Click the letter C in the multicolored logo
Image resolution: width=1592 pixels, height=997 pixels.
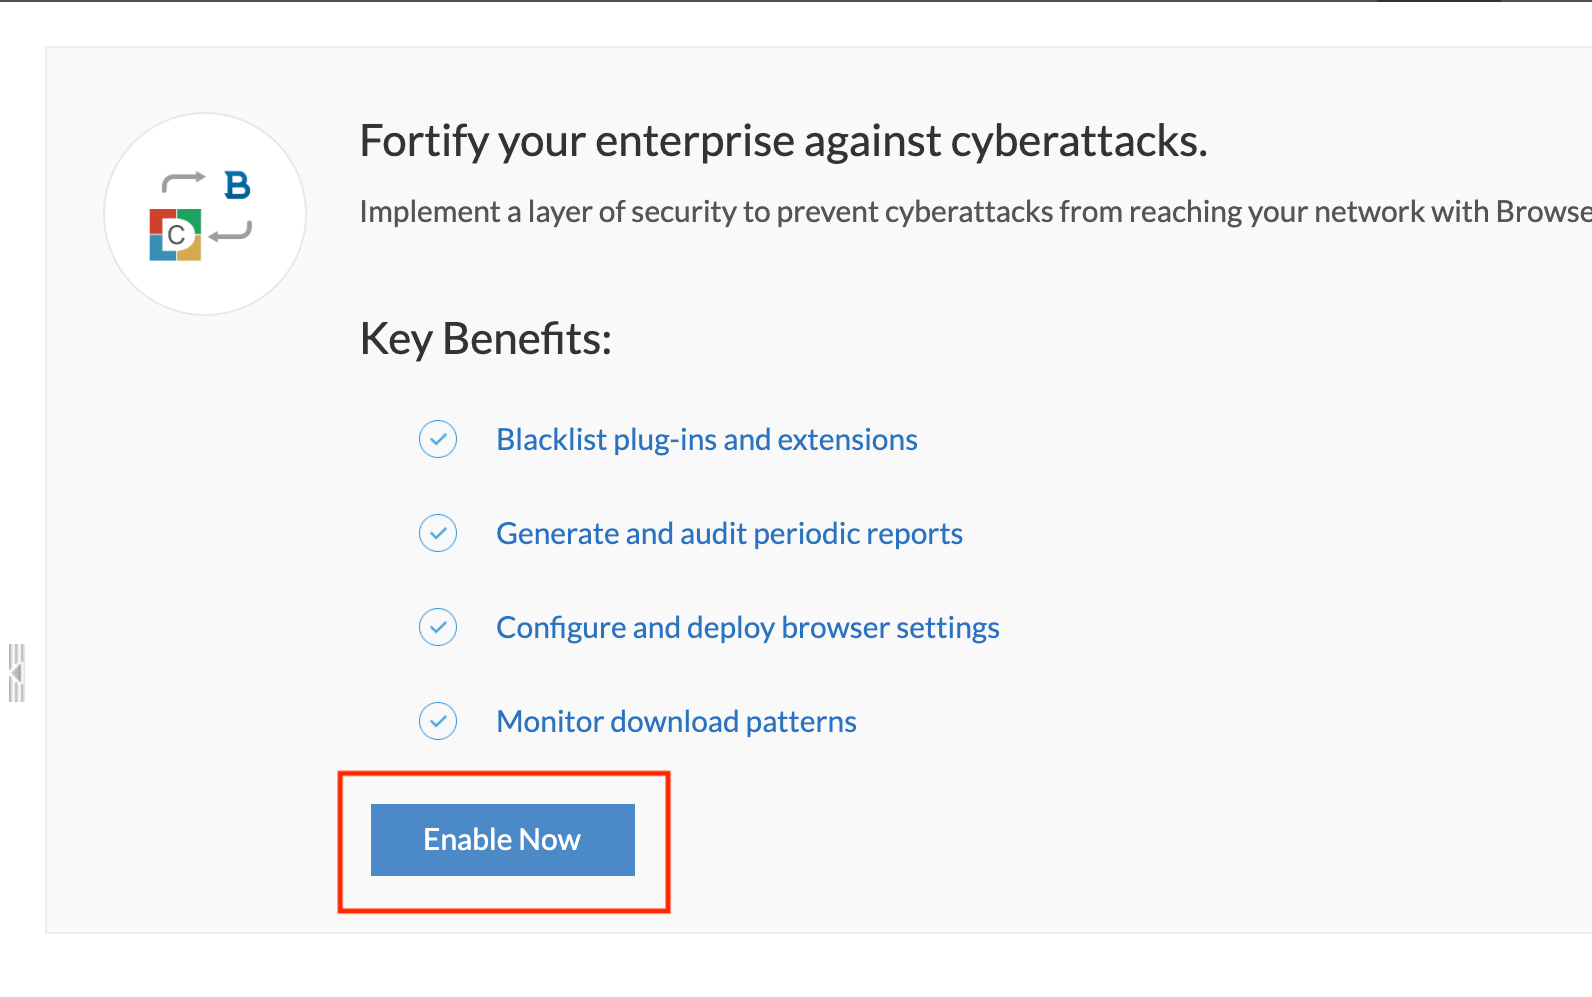pos(176,235)
